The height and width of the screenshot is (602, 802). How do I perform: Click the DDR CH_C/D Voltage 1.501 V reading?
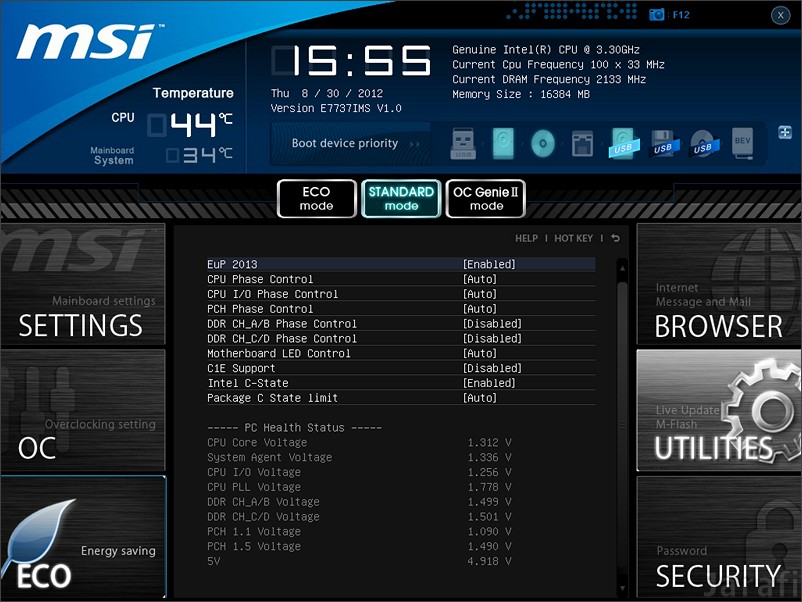(x=489, y=517)
